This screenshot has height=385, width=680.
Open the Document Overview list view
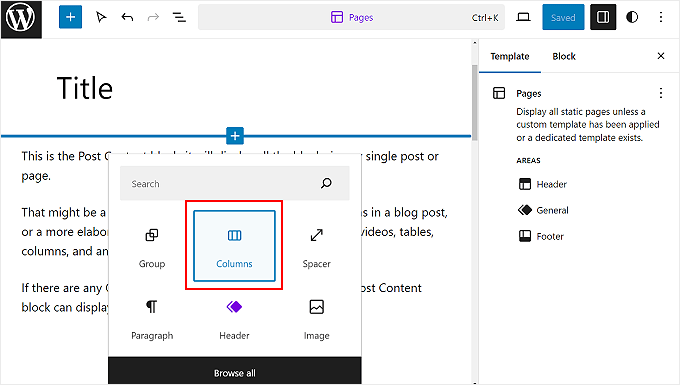pyautogui.click(x=179, y=17)
